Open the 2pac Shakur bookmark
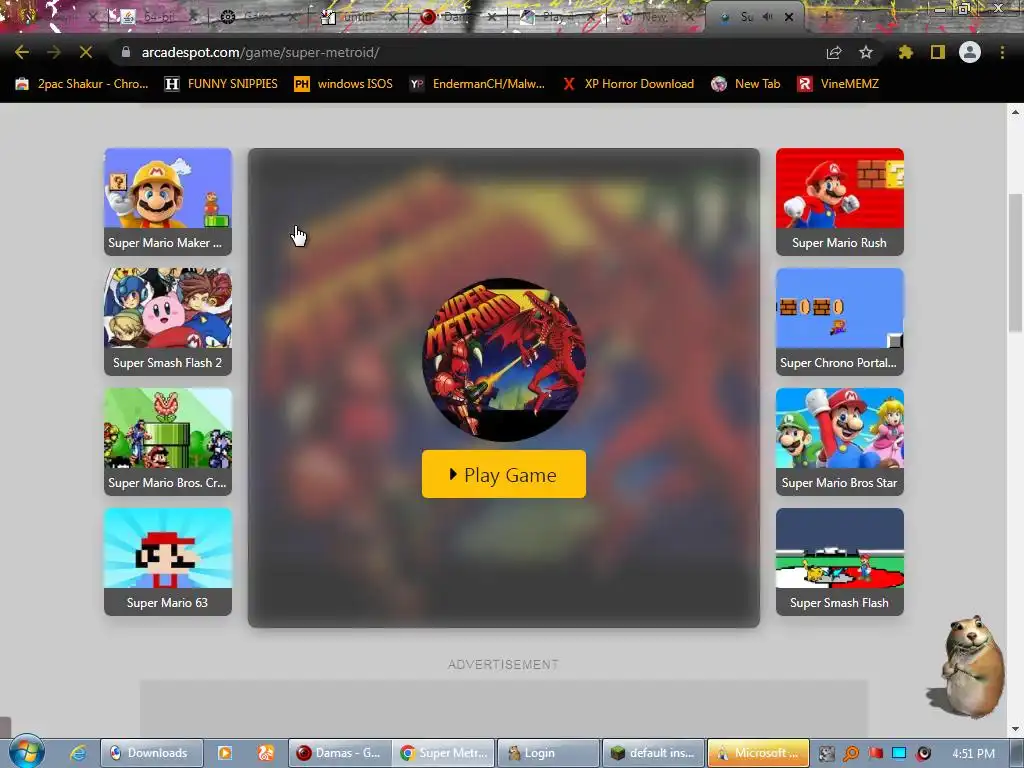 [x=82, y=84]
